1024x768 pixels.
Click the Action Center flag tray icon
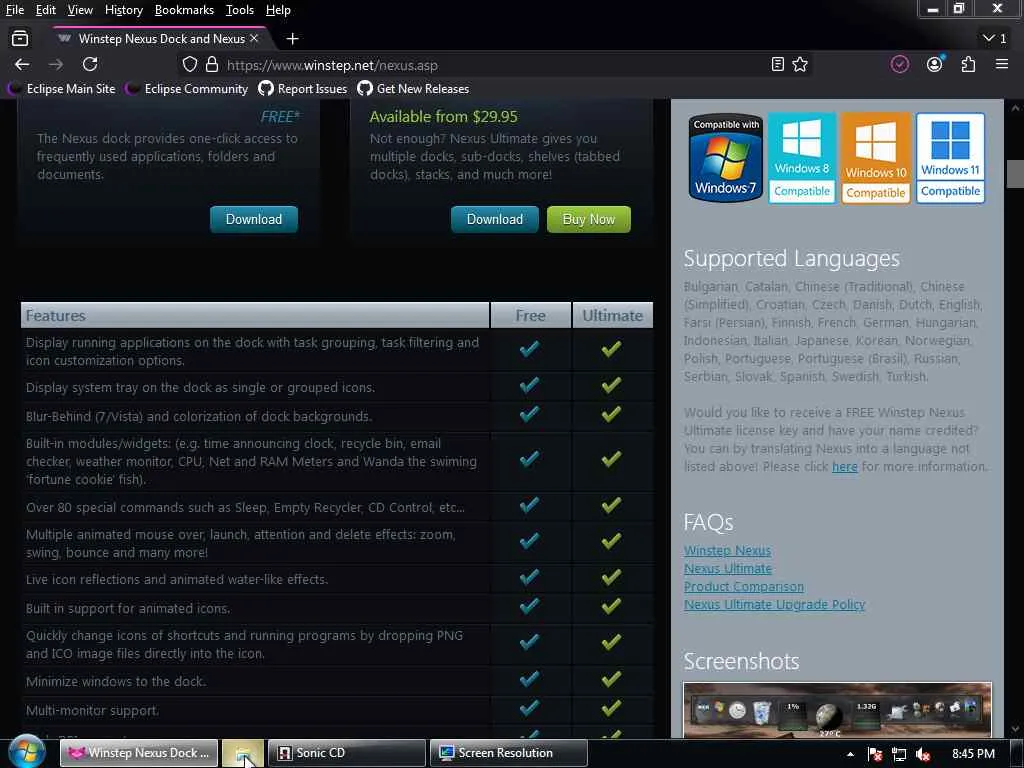[x=875, y=754]
